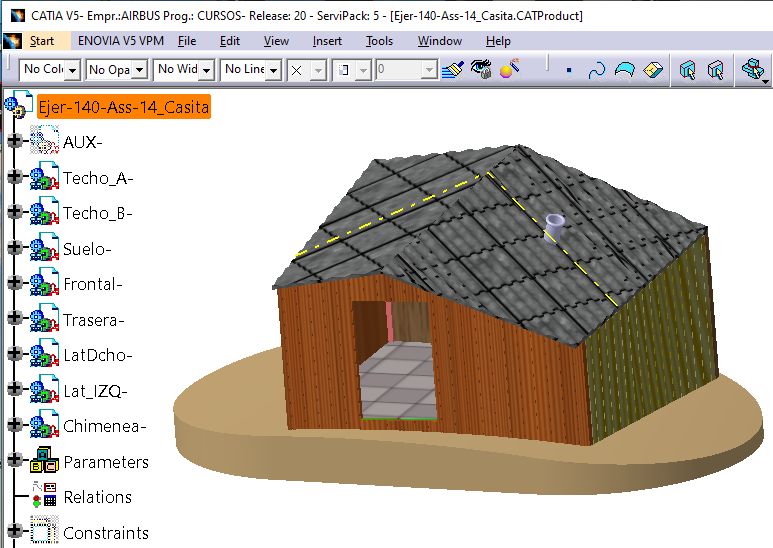Click the Relations icon in the tree
Image resolution: width=773 pixels, height=548 pixels.
(x=44, y=497)
